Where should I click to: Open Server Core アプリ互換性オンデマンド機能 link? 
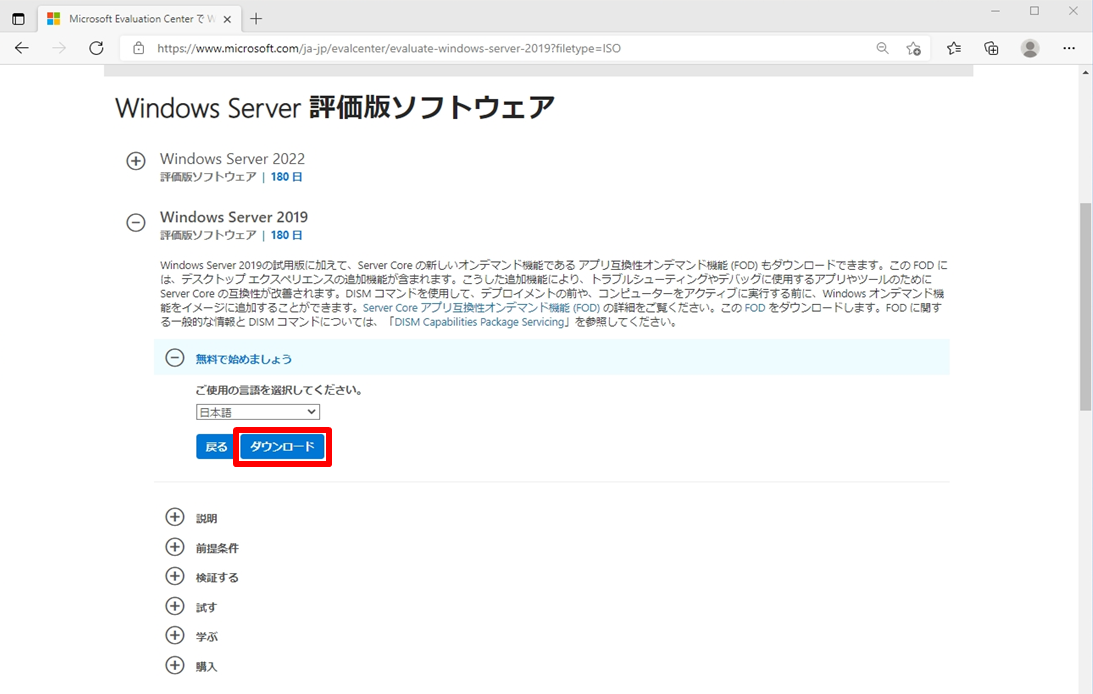click(x=481, y=307)
